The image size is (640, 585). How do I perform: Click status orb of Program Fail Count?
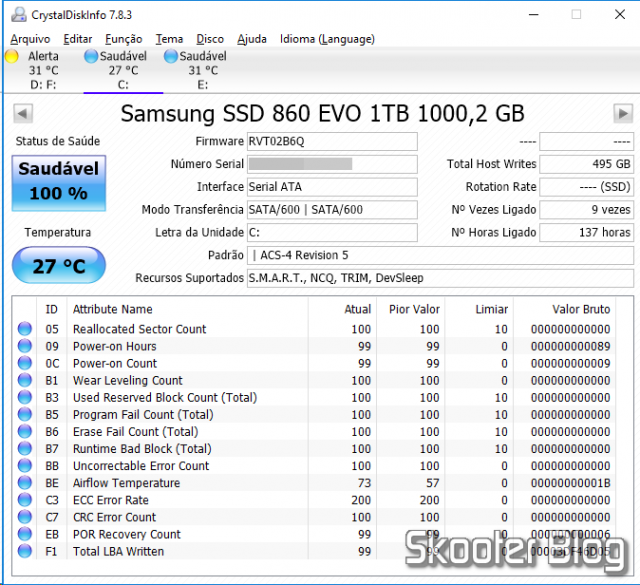25,414
